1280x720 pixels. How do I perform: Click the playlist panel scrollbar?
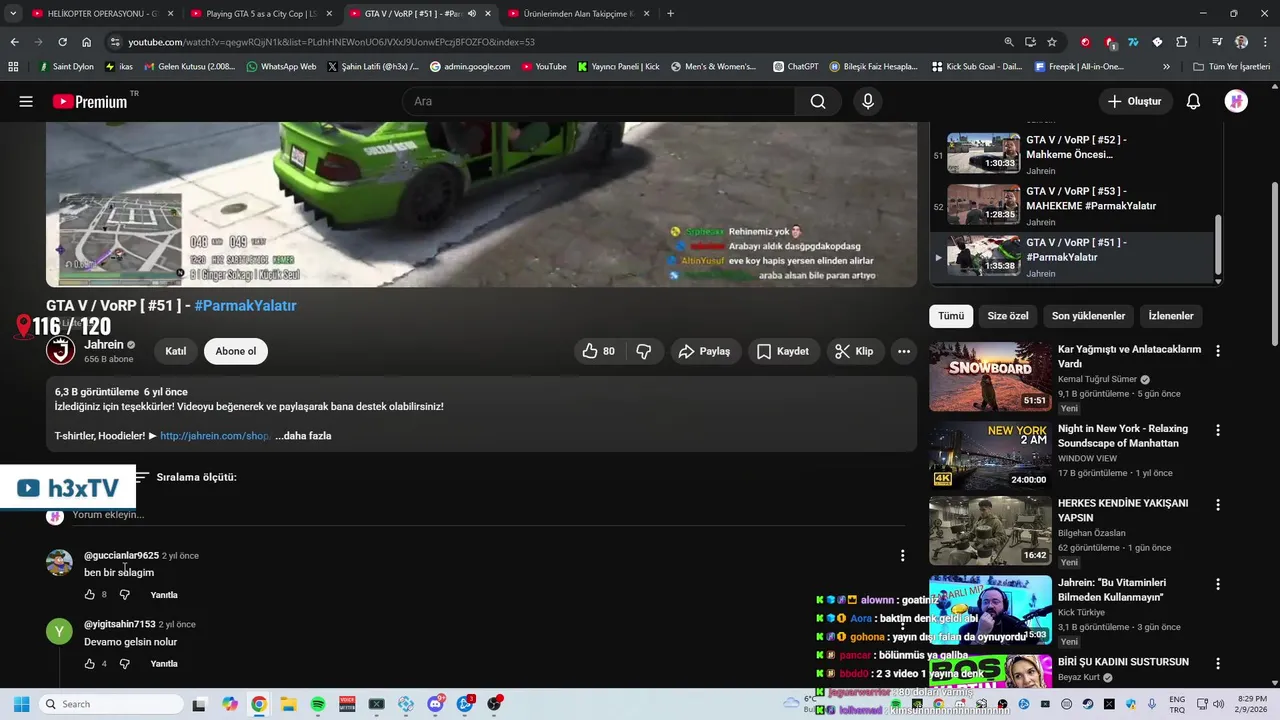coord(1217,245)
